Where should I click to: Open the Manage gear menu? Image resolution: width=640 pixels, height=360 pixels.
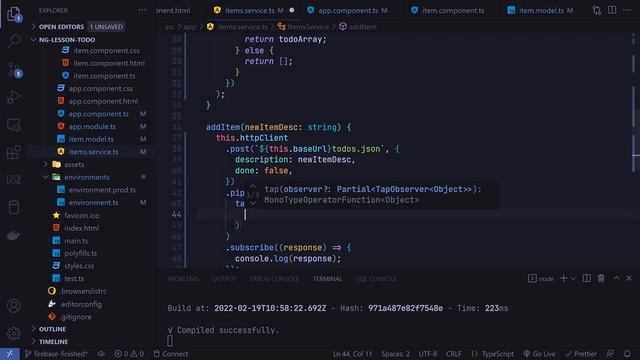pos(13,333)
